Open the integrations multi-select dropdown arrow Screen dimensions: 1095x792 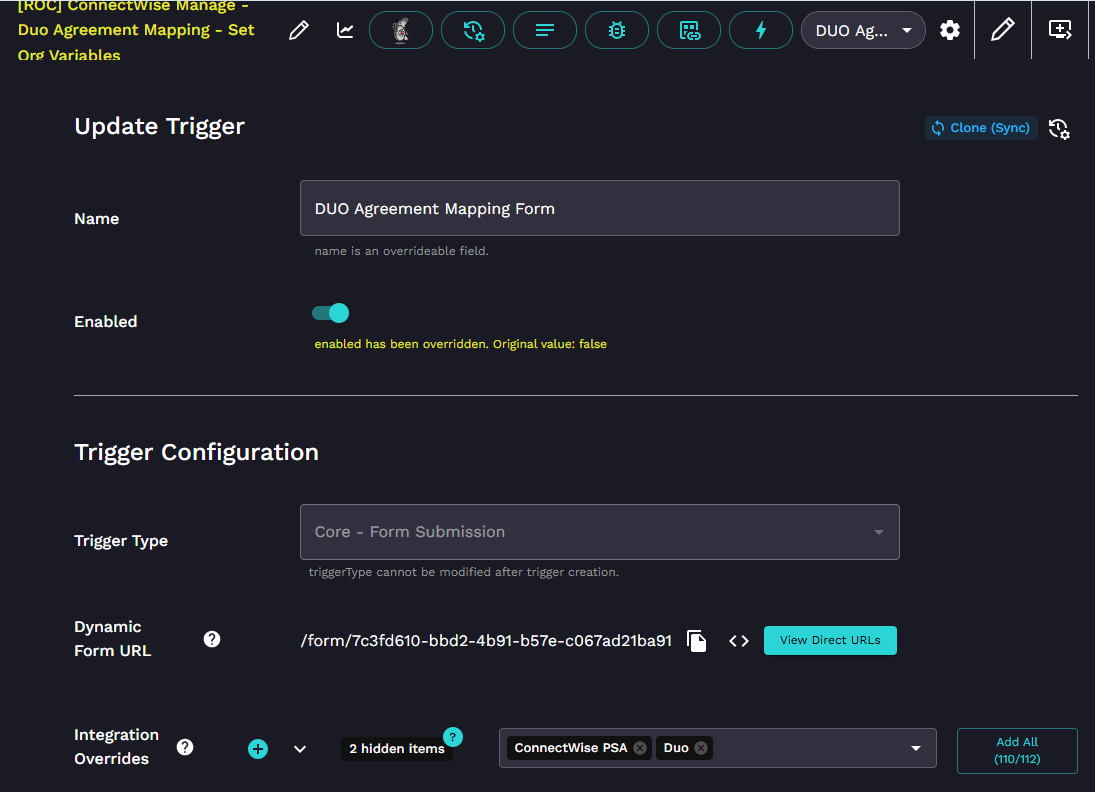pos(915,748)
